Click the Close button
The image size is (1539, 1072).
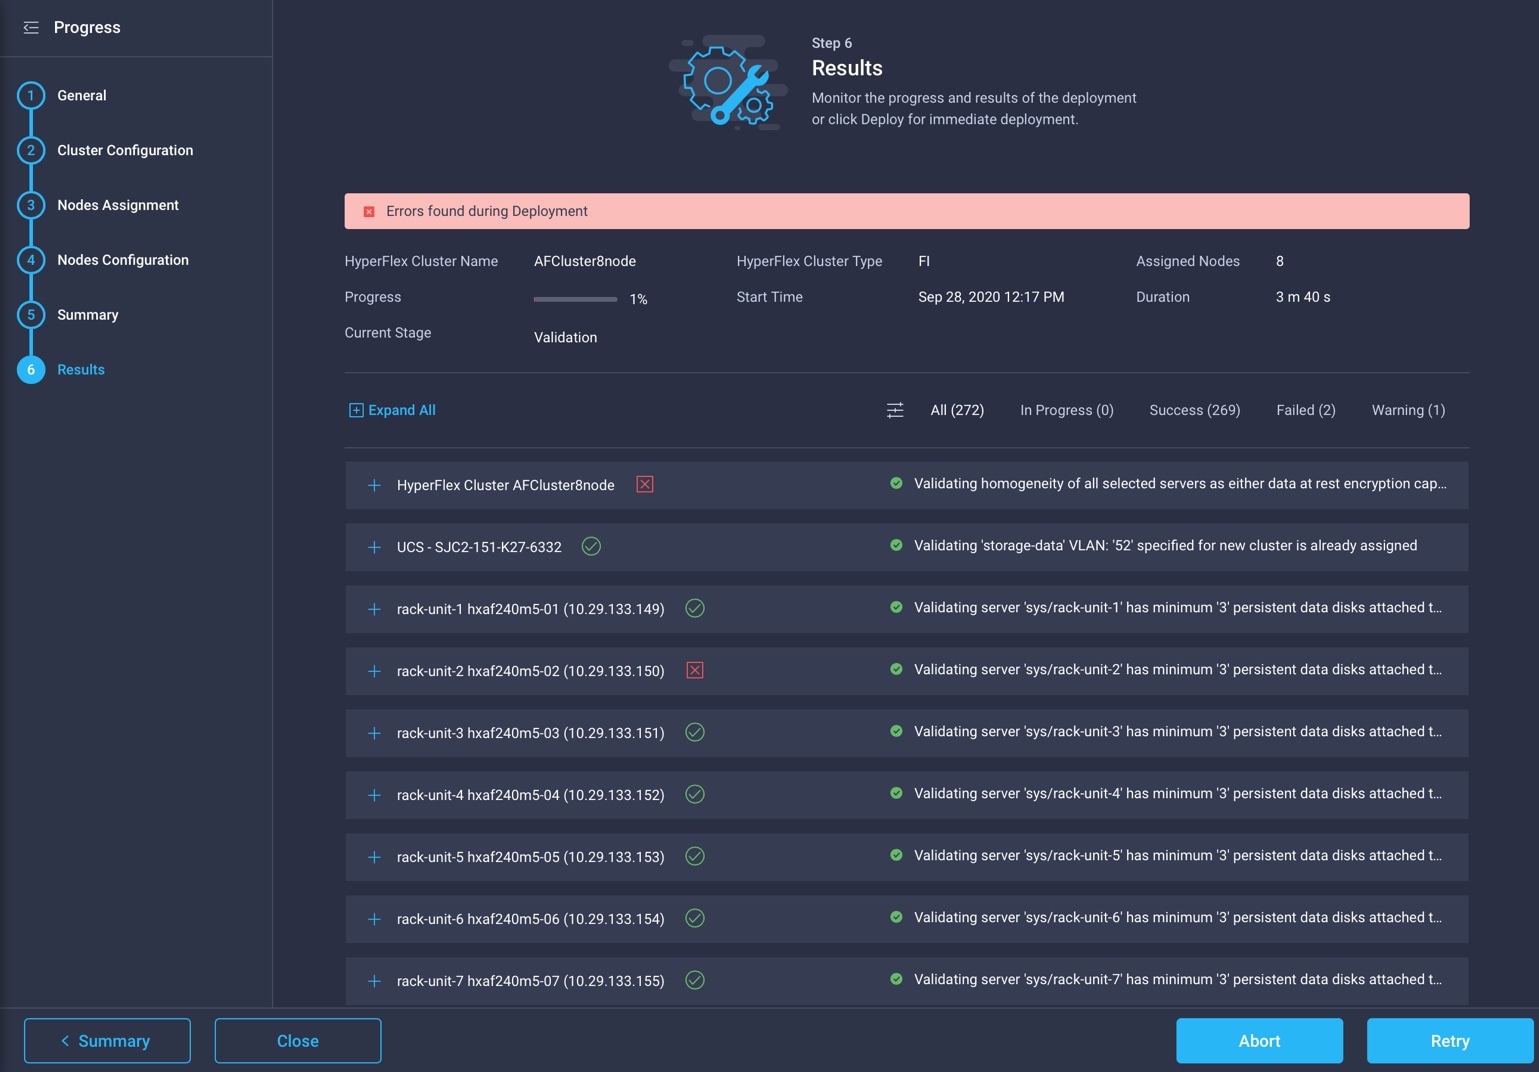click(x=298, y=1041)
